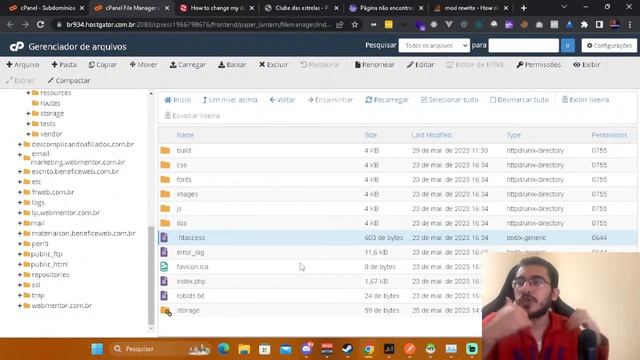Select the images folder icon

coord(165,194)
